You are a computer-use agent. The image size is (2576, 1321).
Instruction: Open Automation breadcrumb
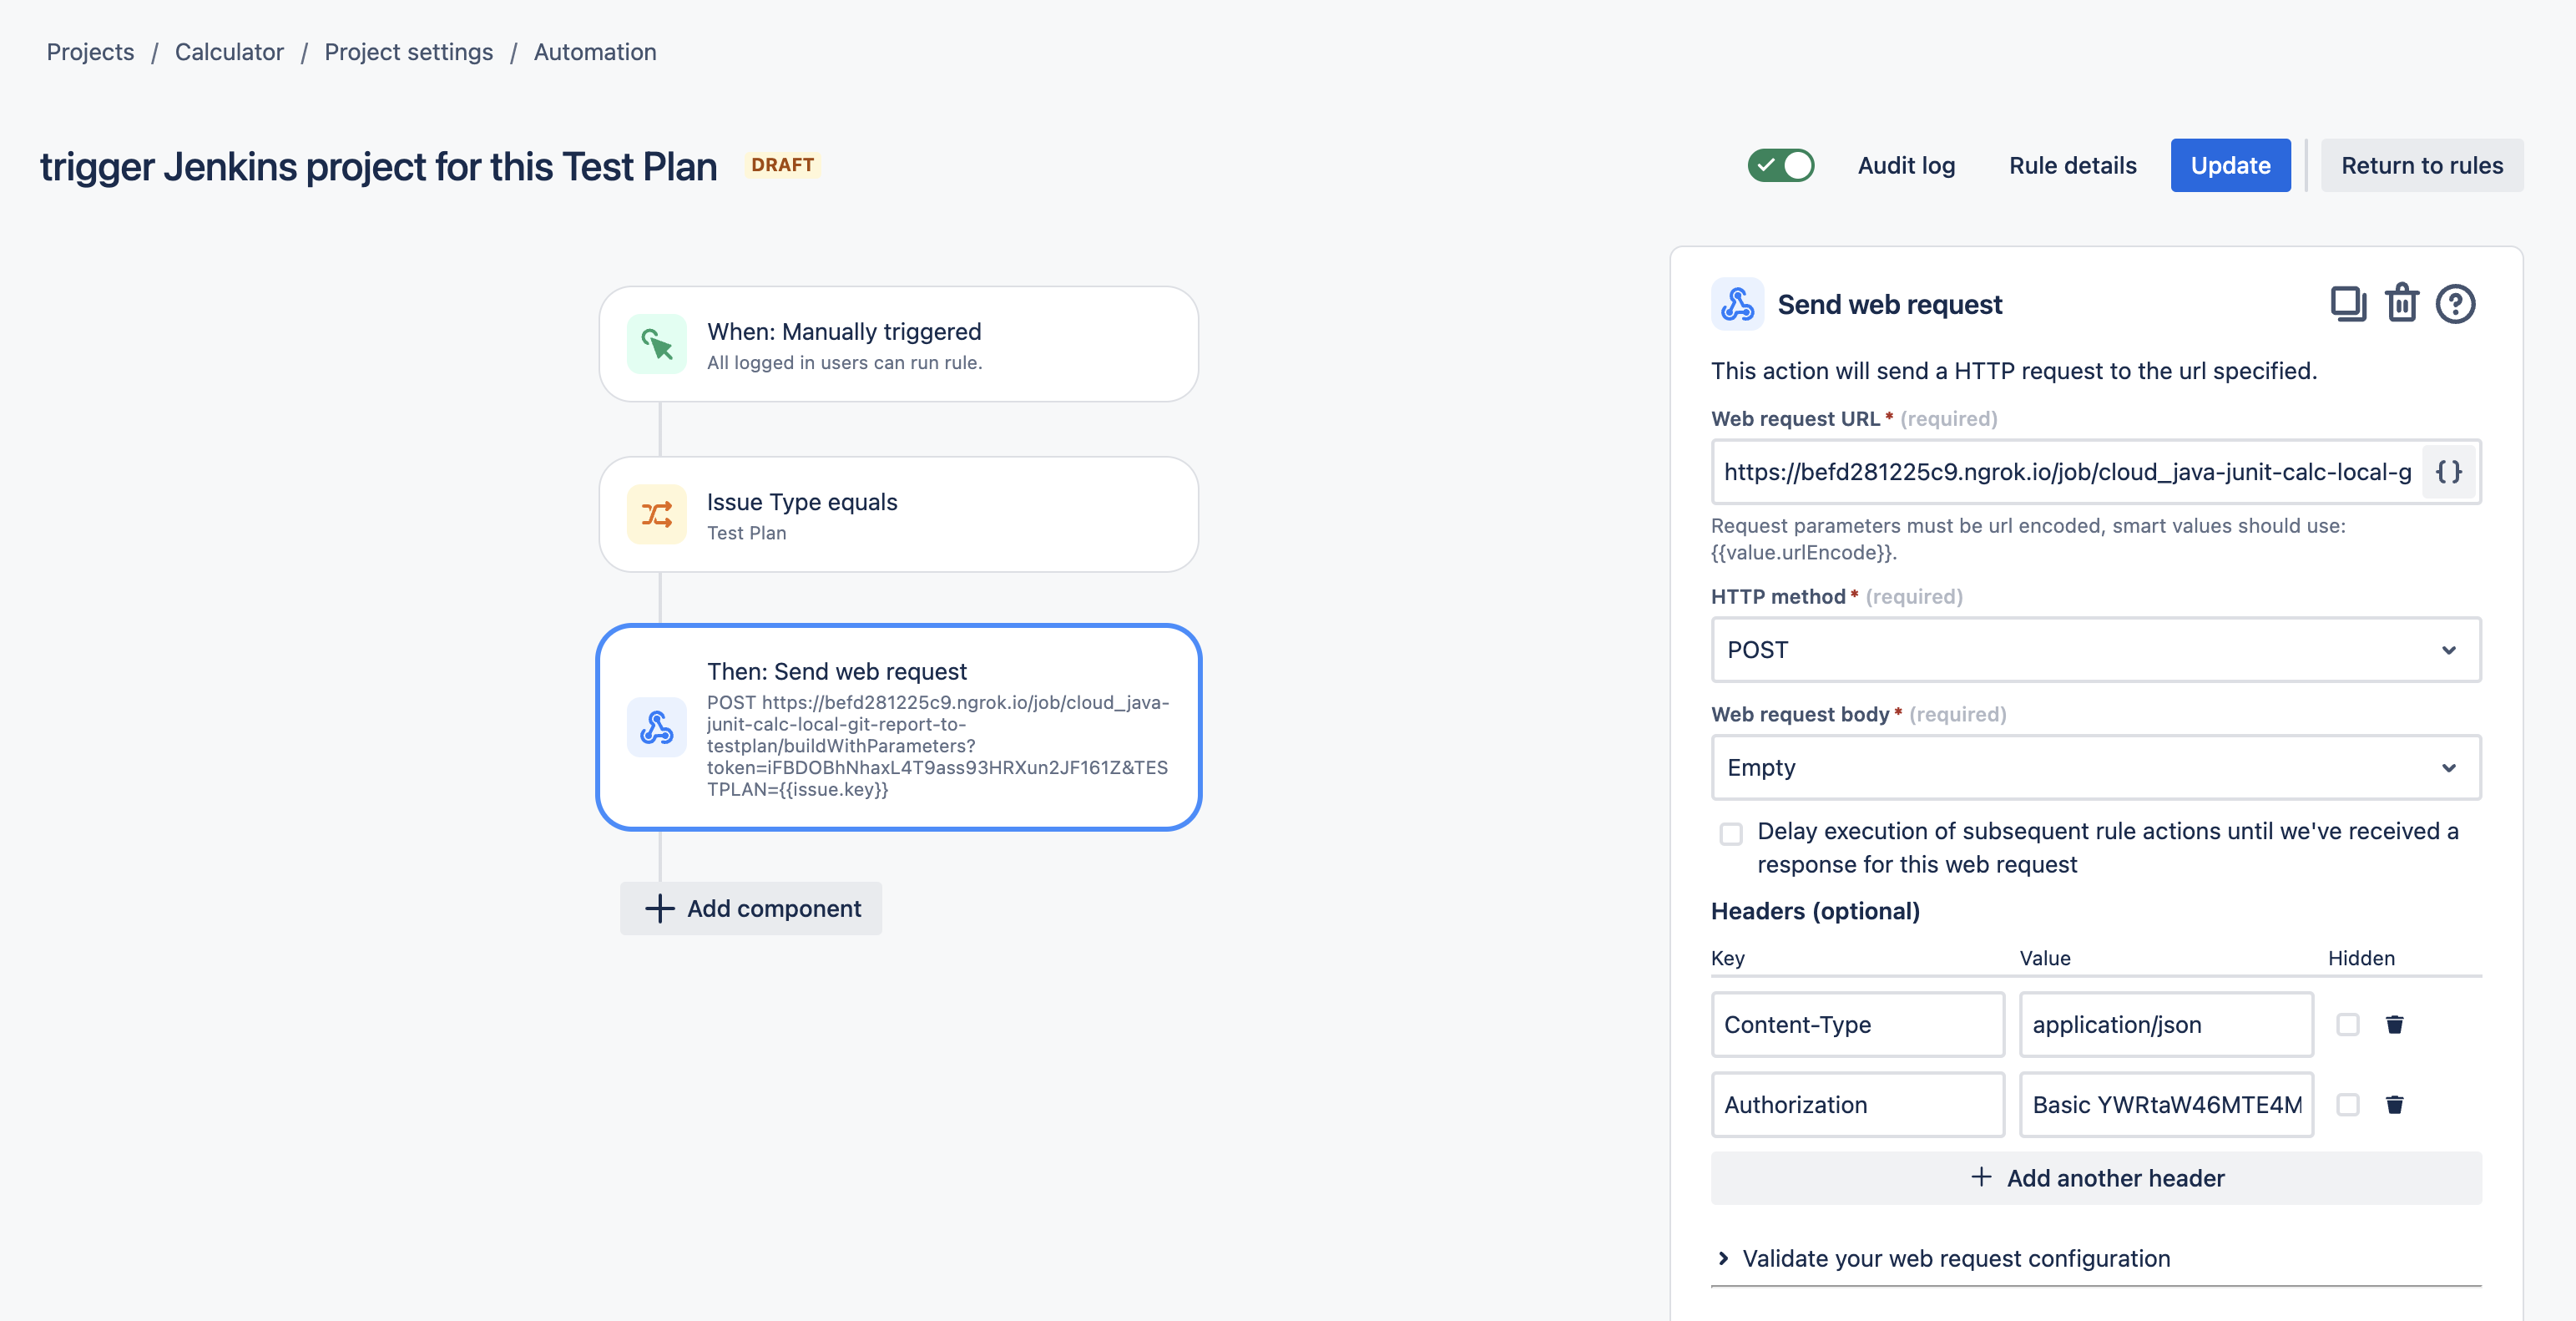(595, 52)
